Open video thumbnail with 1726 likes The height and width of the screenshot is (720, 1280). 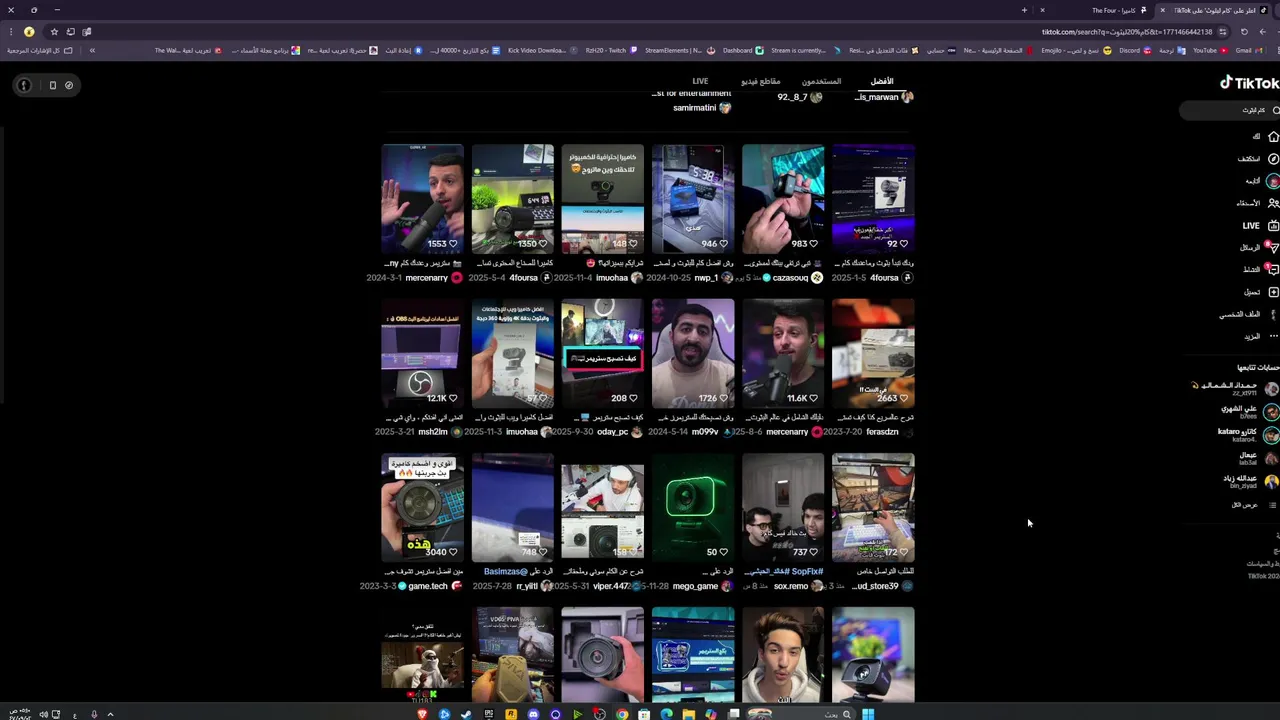click(693, 353)
